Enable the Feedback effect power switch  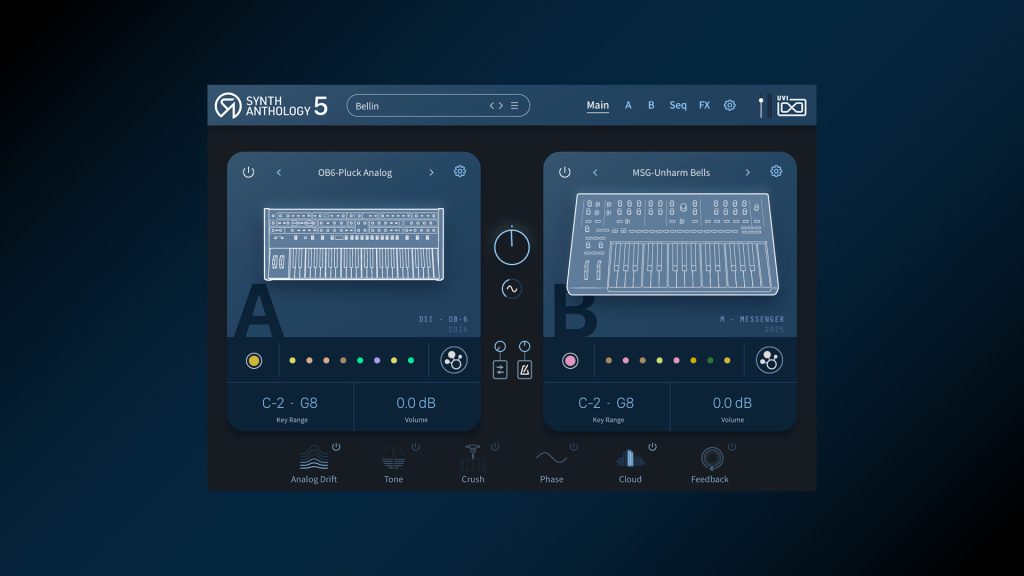(x=732, y=447)
